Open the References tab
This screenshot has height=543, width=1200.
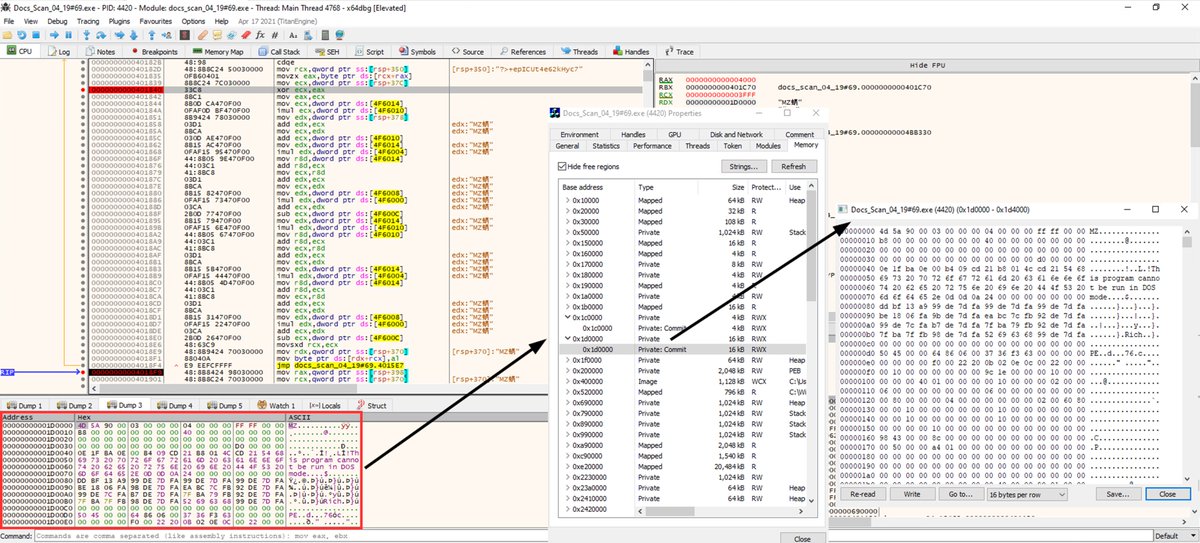[522, 51]
